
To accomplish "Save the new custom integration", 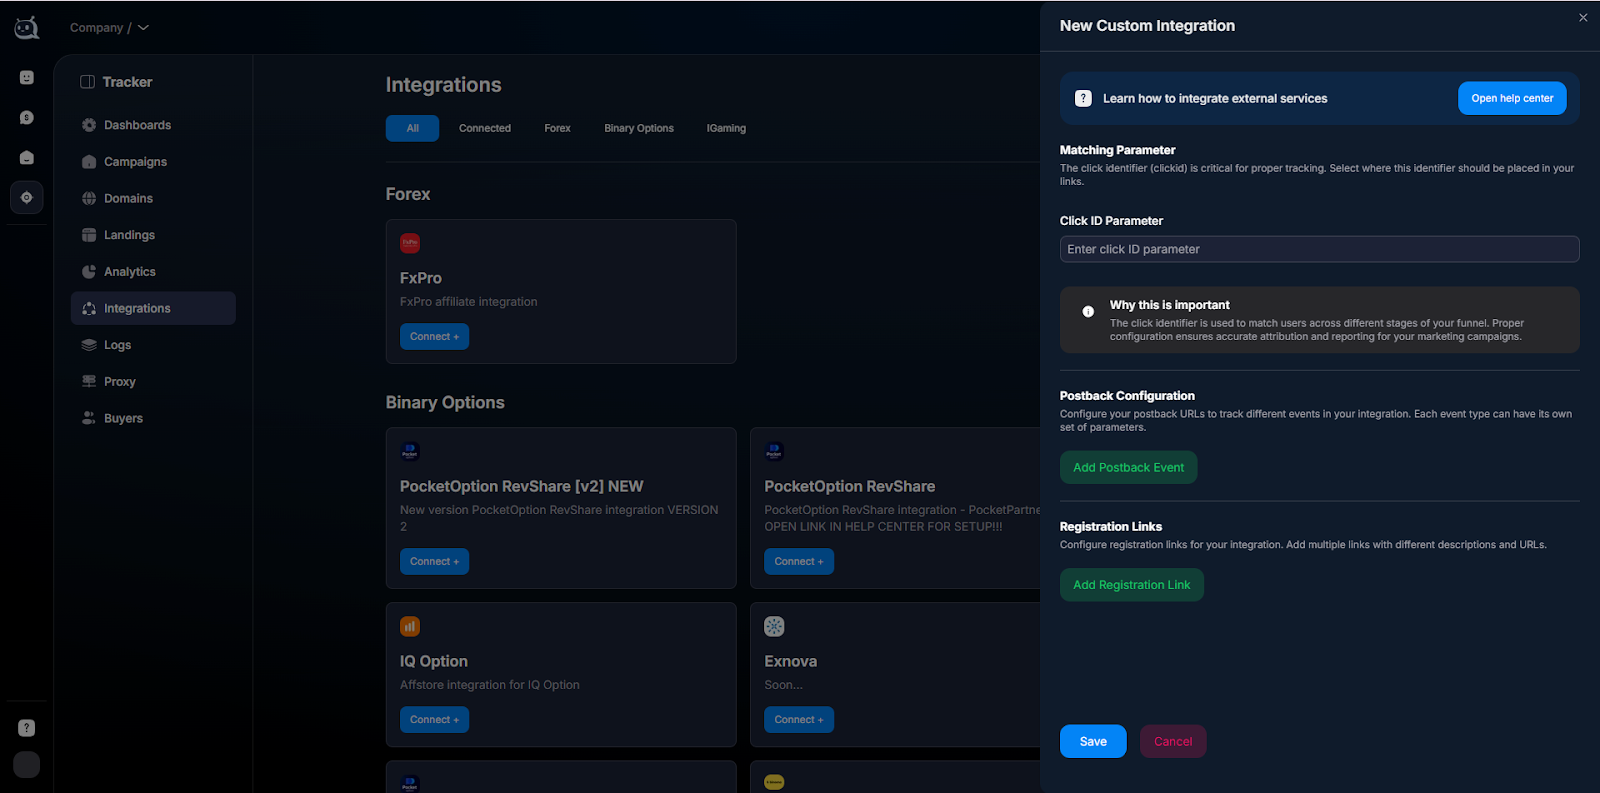I will [x=1093, y=741].
